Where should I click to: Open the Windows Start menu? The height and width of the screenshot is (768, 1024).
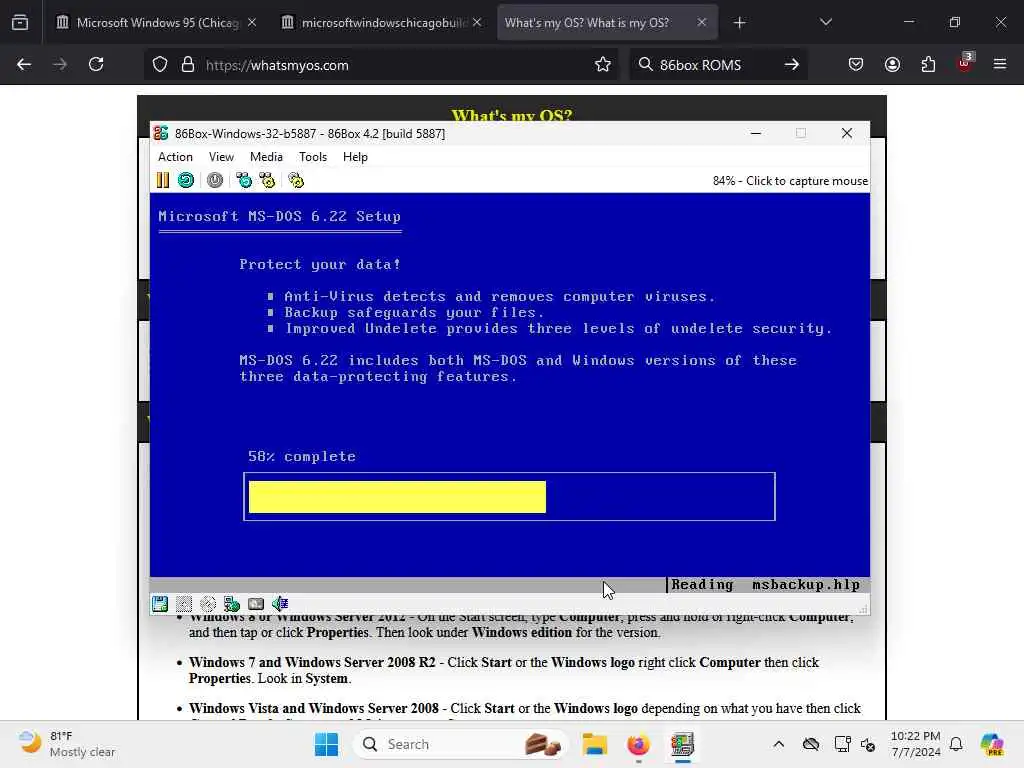[x=327, y=744]
